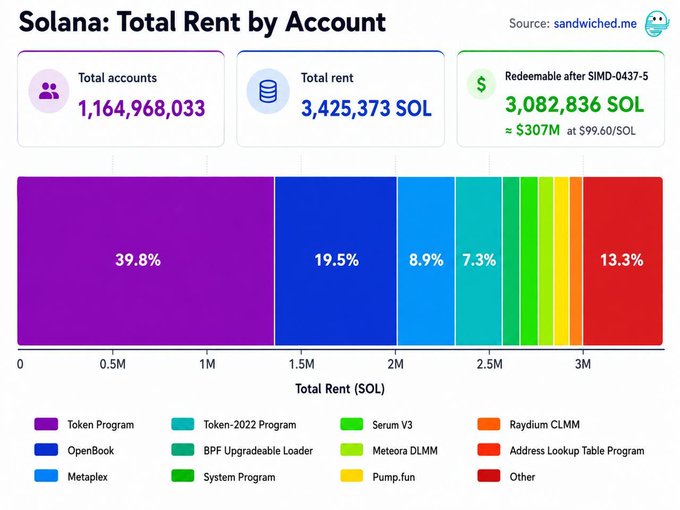Click the Token-2022 Program teal swatch

pos(183,424)
